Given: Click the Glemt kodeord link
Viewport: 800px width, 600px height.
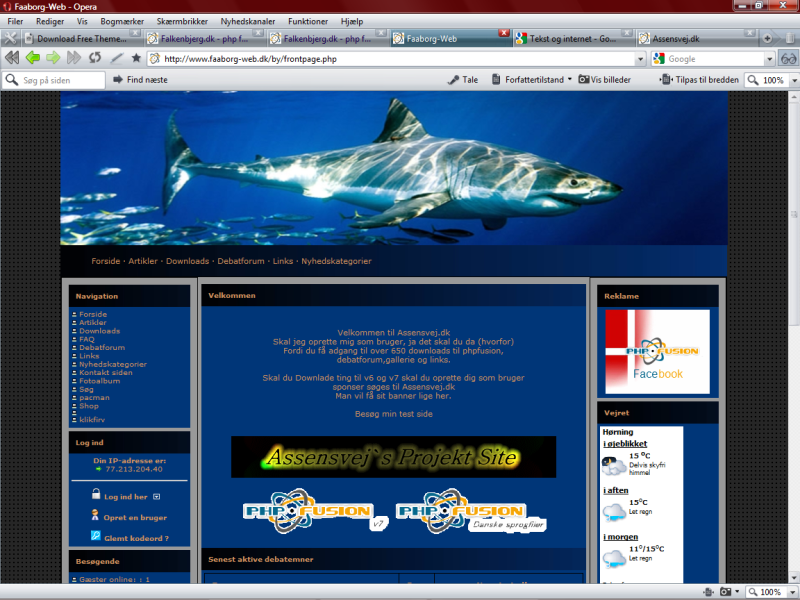Looking at the screenshot, I should pos(136,538).
